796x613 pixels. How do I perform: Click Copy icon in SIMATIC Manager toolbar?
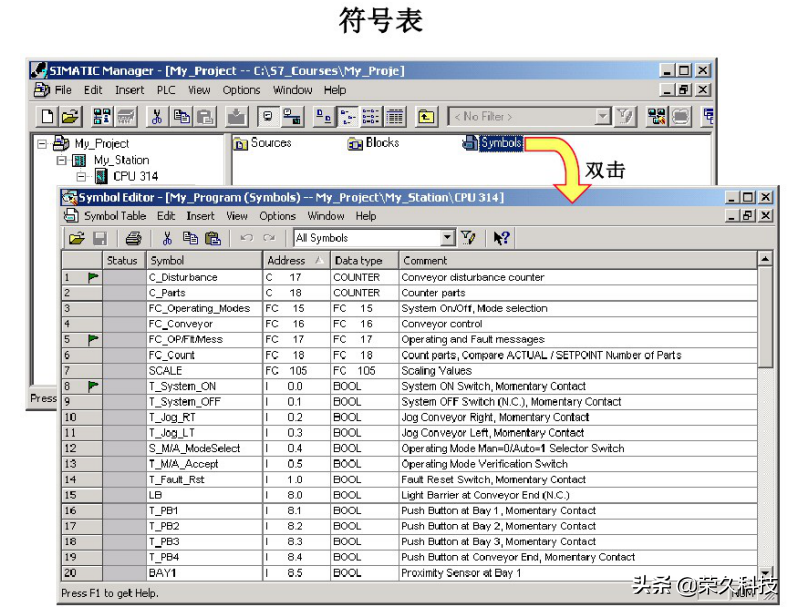click(181, 117)
